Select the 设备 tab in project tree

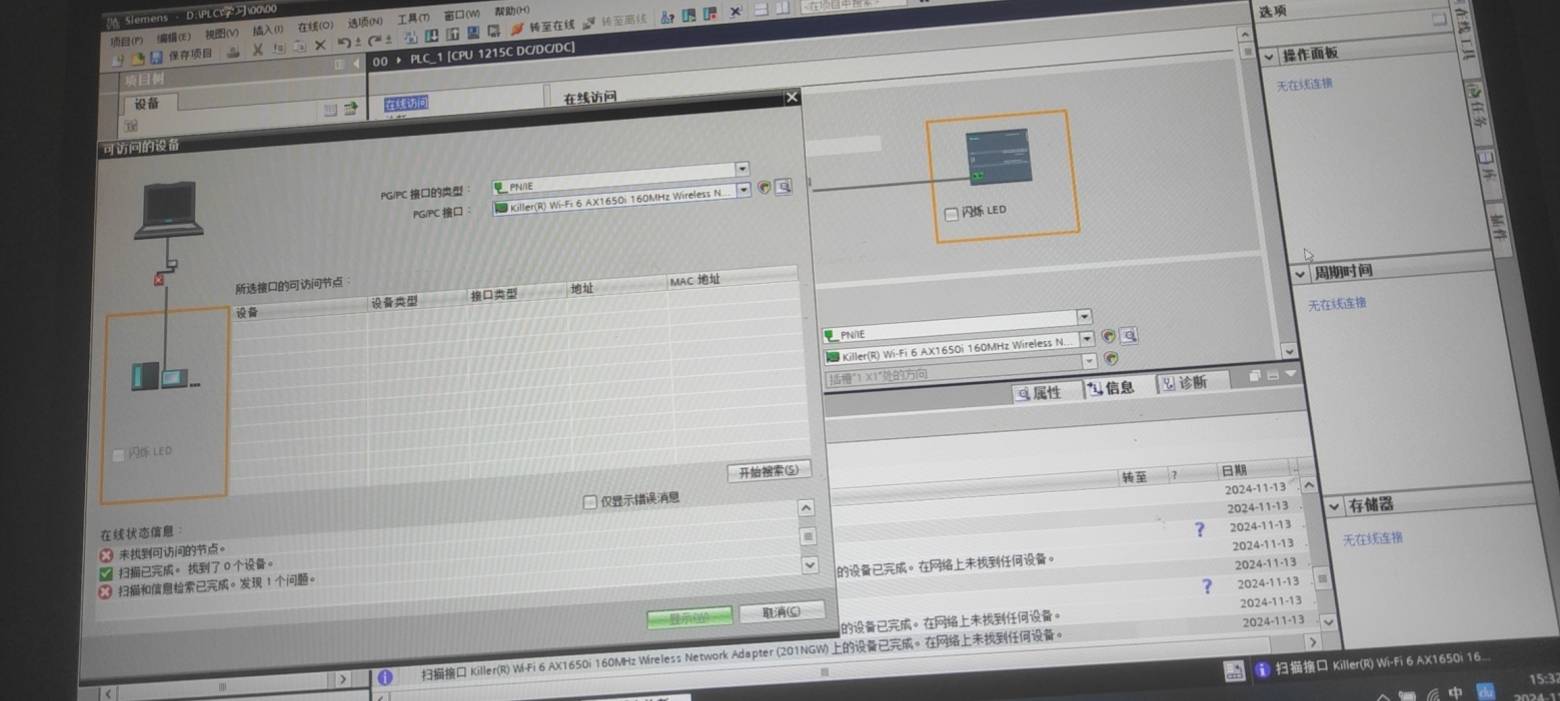pyautogui.click(x=147, y=104)
